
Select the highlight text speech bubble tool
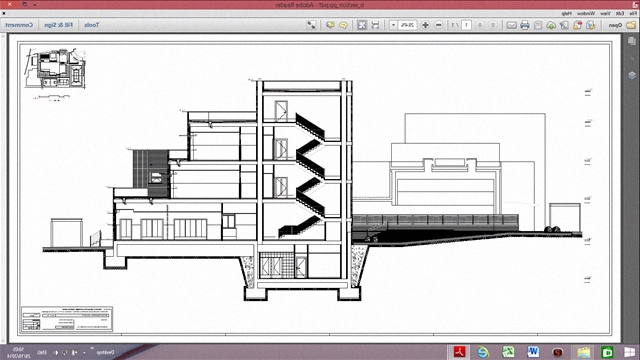[x=330, y=25]
